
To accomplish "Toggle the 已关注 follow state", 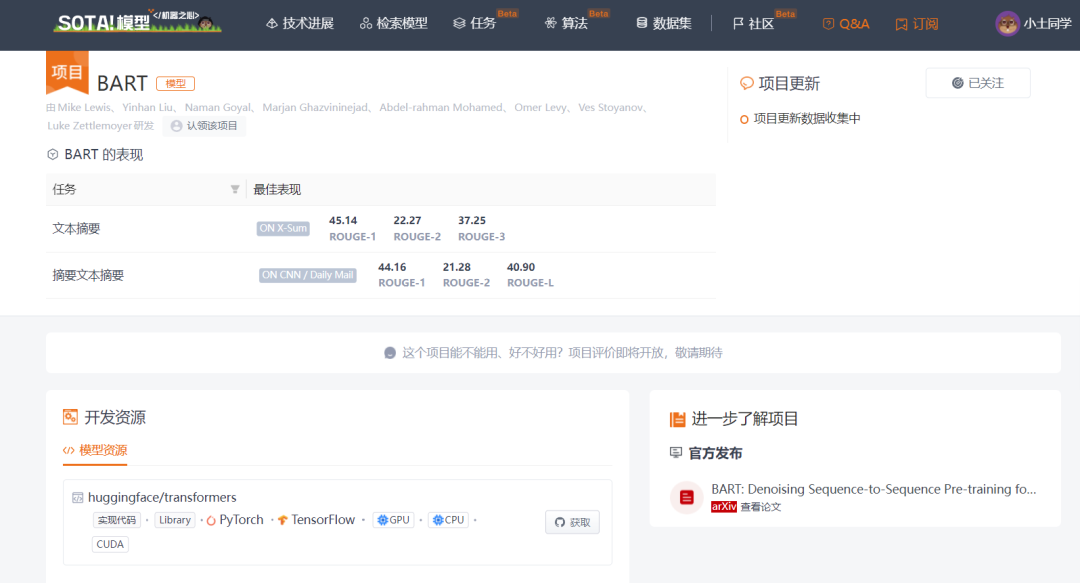I will [977, 83].
